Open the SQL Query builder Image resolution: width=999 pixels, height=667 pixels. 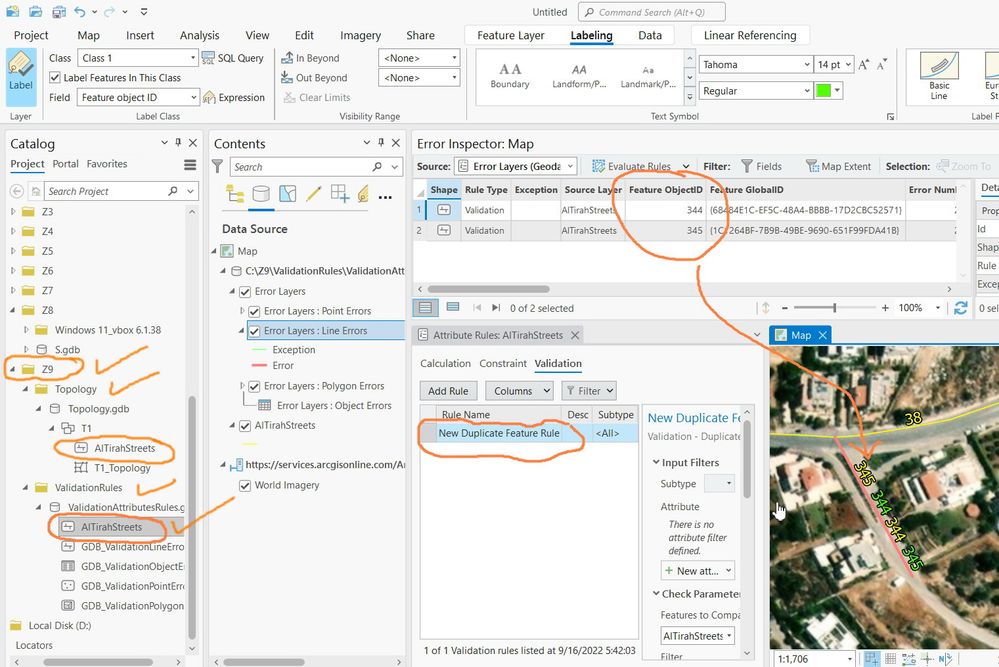click(233, 58)
